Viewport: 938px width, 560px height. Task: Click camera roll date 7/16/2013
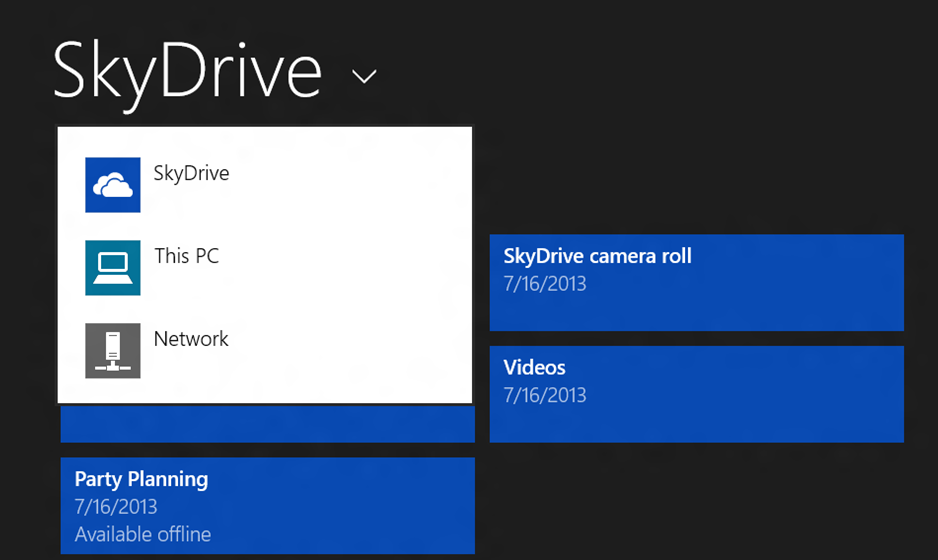pyautogui.click(x=545, y=284)
